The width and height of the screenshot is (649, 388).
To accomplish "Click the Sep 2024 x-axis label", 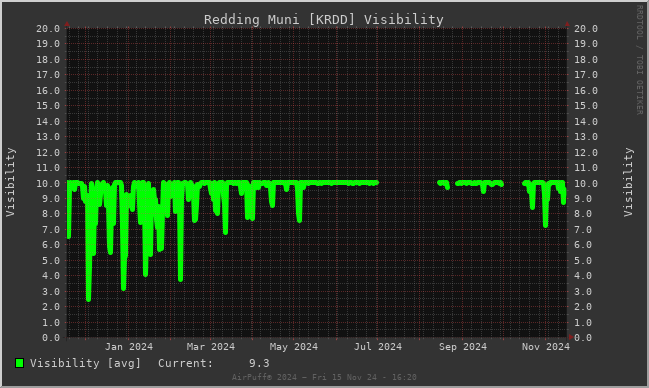I will (463, 347).
